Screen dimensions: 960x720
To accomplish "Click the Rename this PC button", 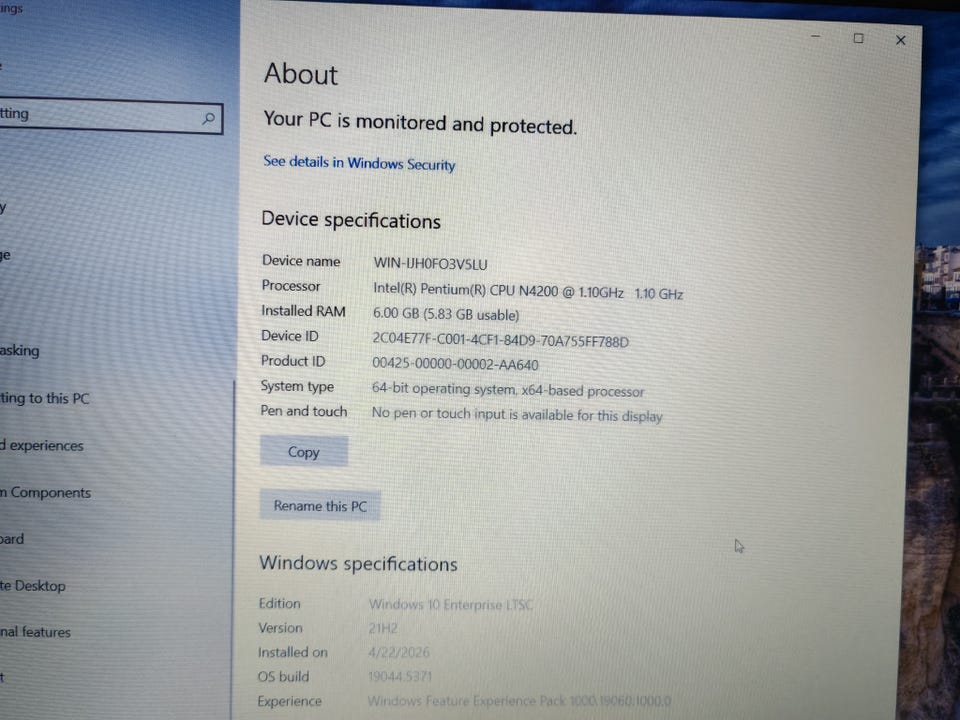I will 320,506.
